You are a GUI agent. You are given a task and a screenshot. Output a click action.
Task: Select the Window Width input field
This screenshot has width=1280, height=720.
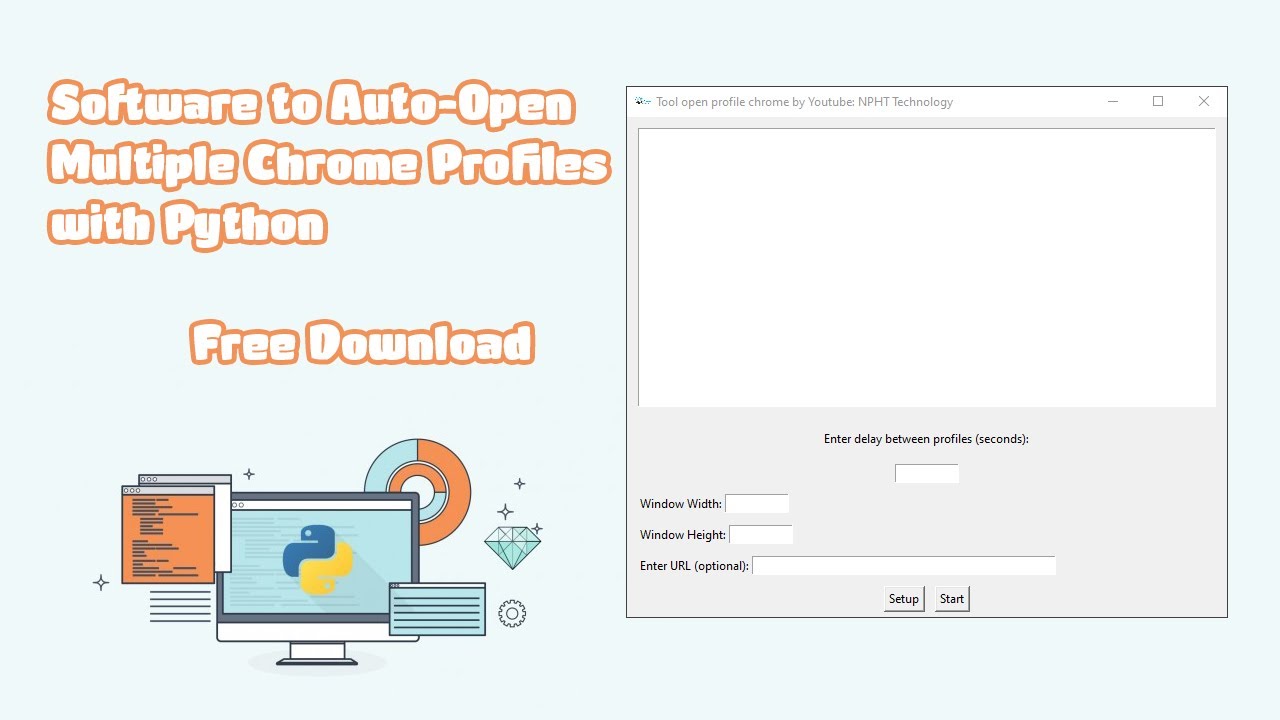(757, 504)
